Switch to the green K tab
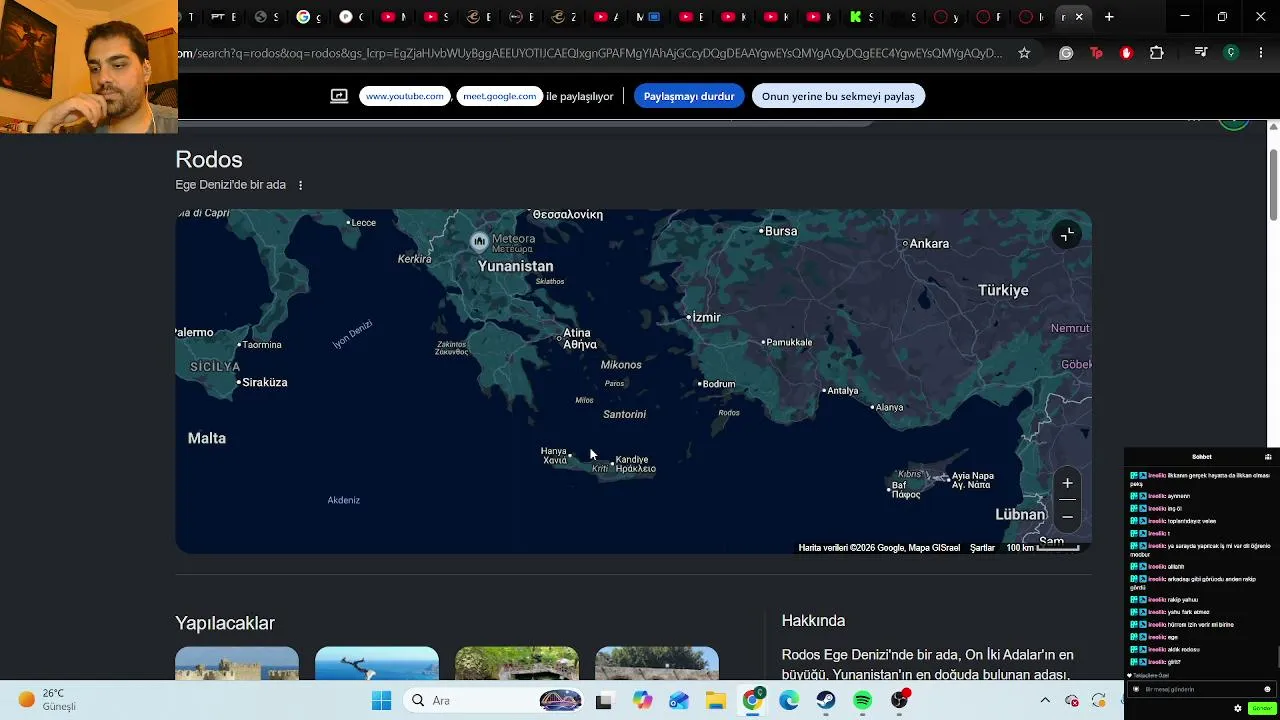Viewport: 1280px width, 720px height. pos(855,16)
